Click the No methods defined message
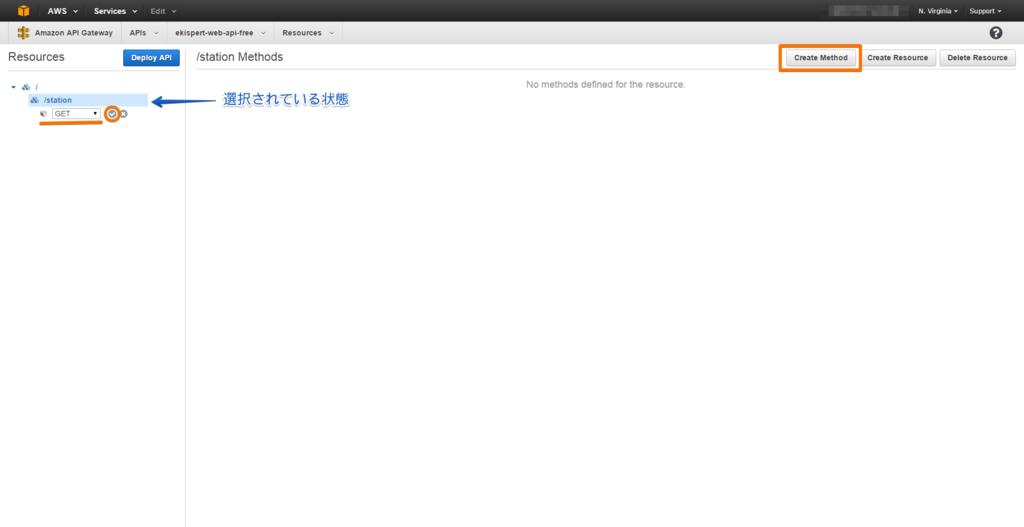 pyautogui.click(x=605, y=84)
